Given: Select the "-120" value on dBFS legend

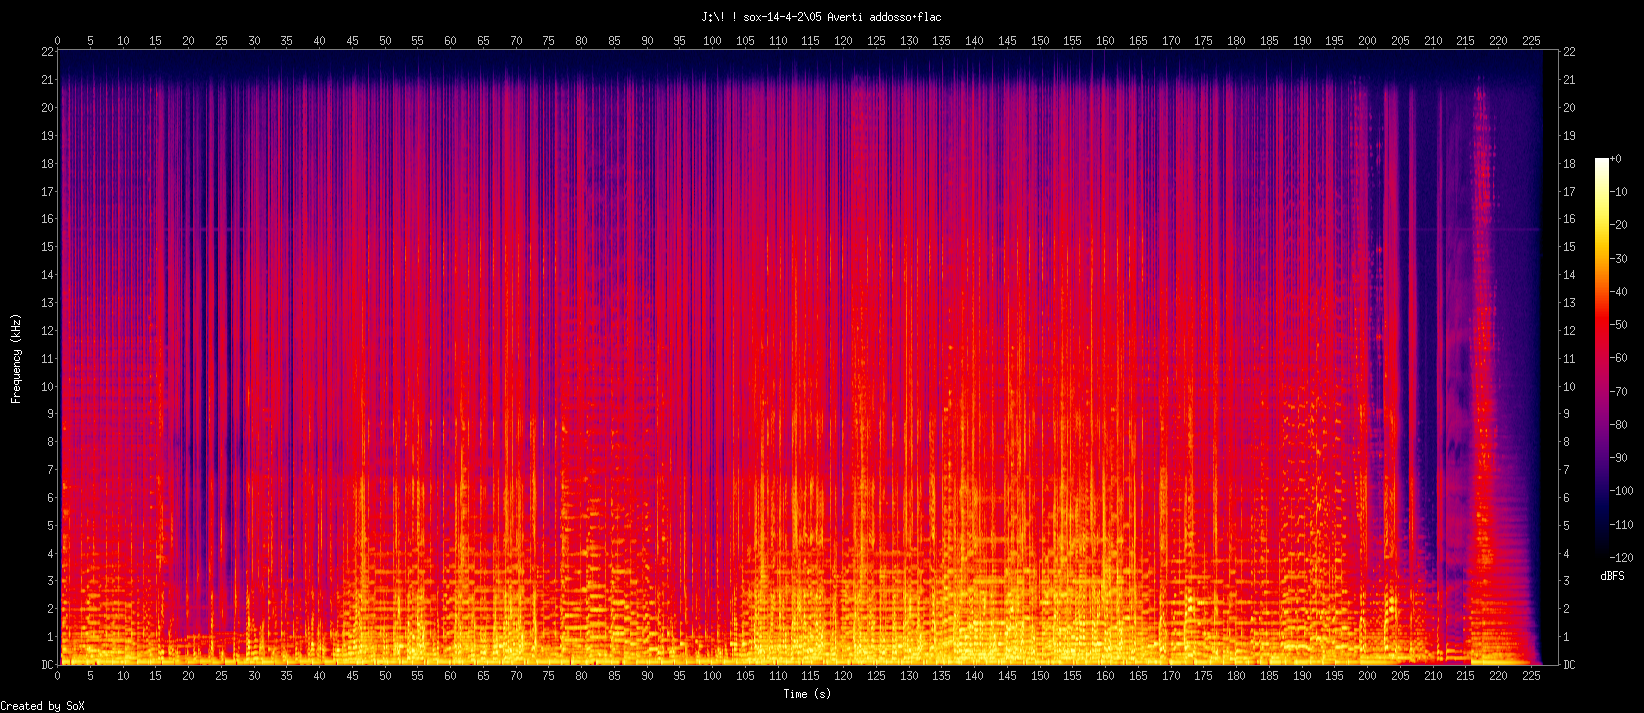Looking at the screenshot, I should [1621, 557].
